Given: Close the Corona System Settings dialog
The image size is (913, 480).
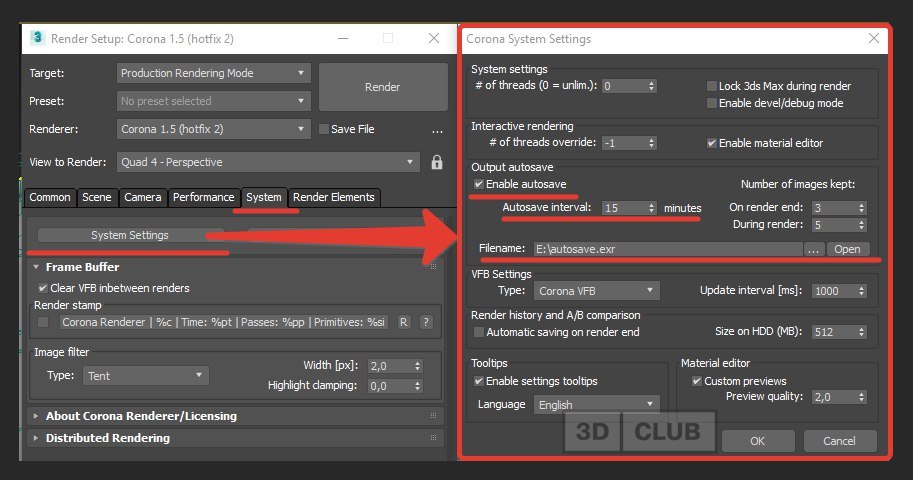Looking at the screenshot, I should point(873,38).
